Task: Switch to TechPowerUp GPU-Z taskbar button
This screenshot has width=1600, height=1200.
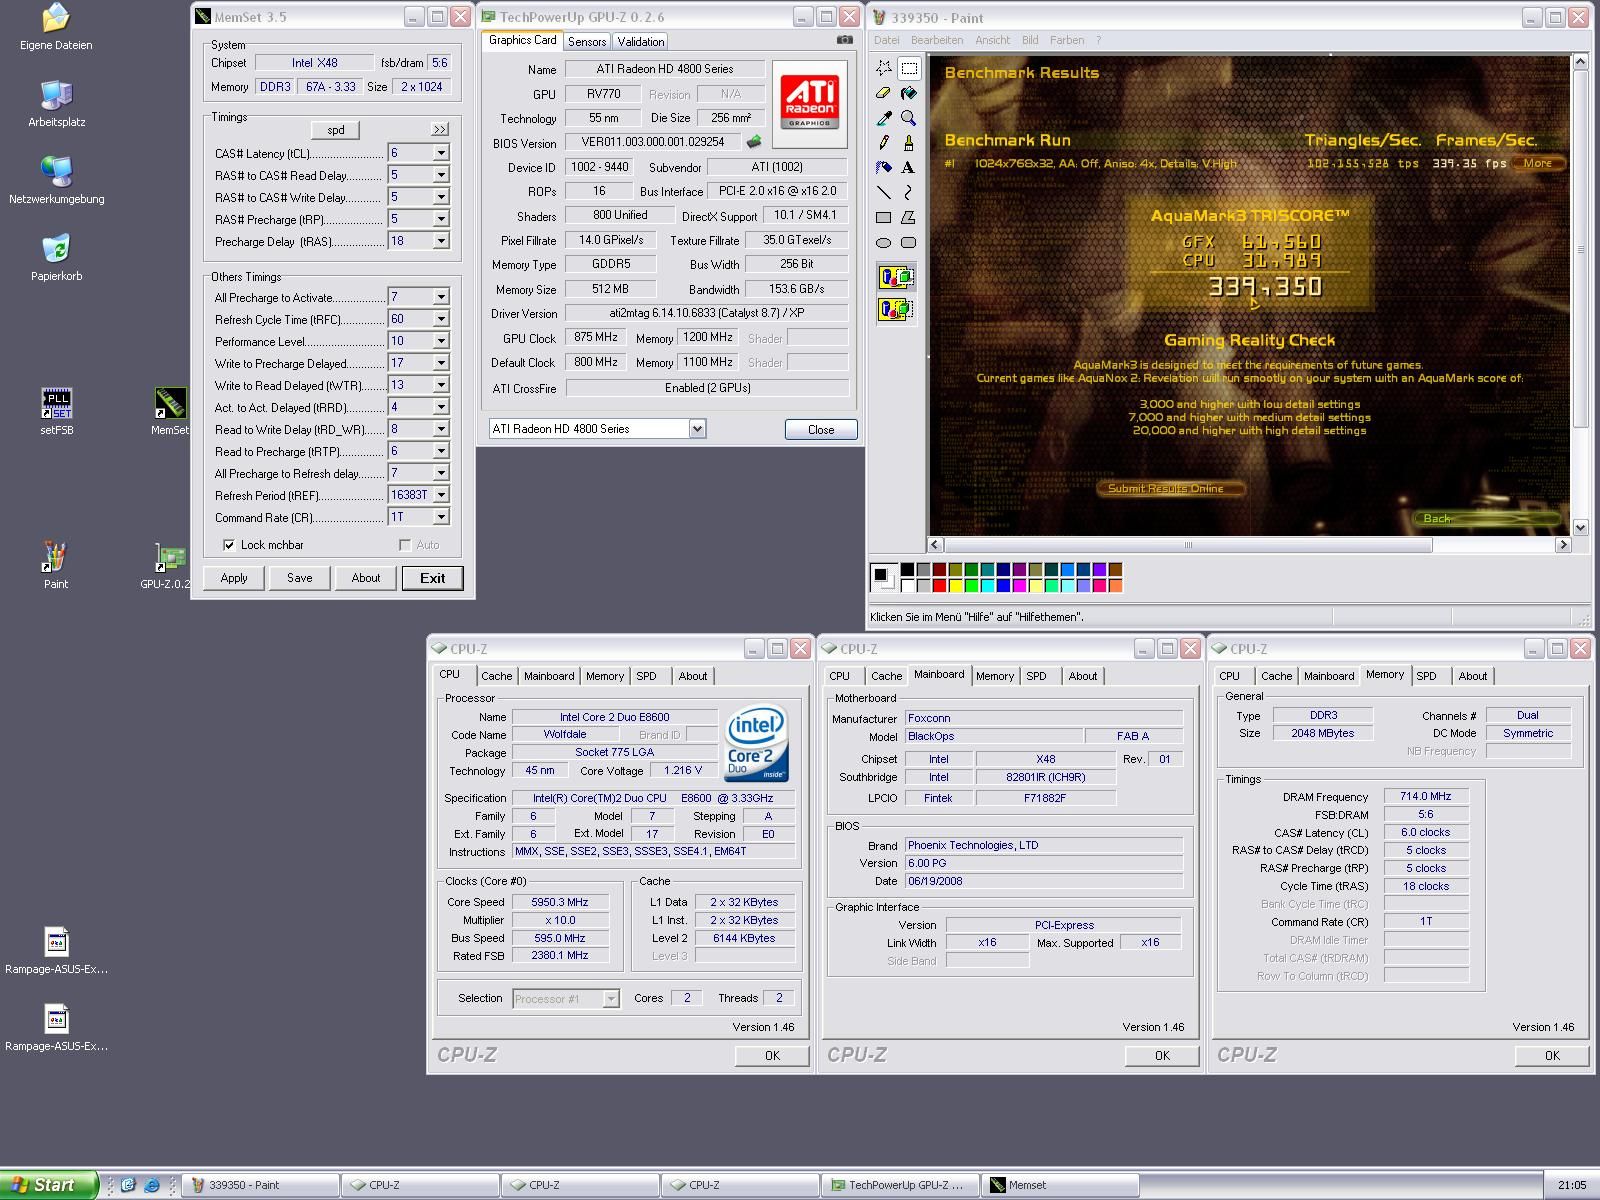Action: (x=899, y=1185)
